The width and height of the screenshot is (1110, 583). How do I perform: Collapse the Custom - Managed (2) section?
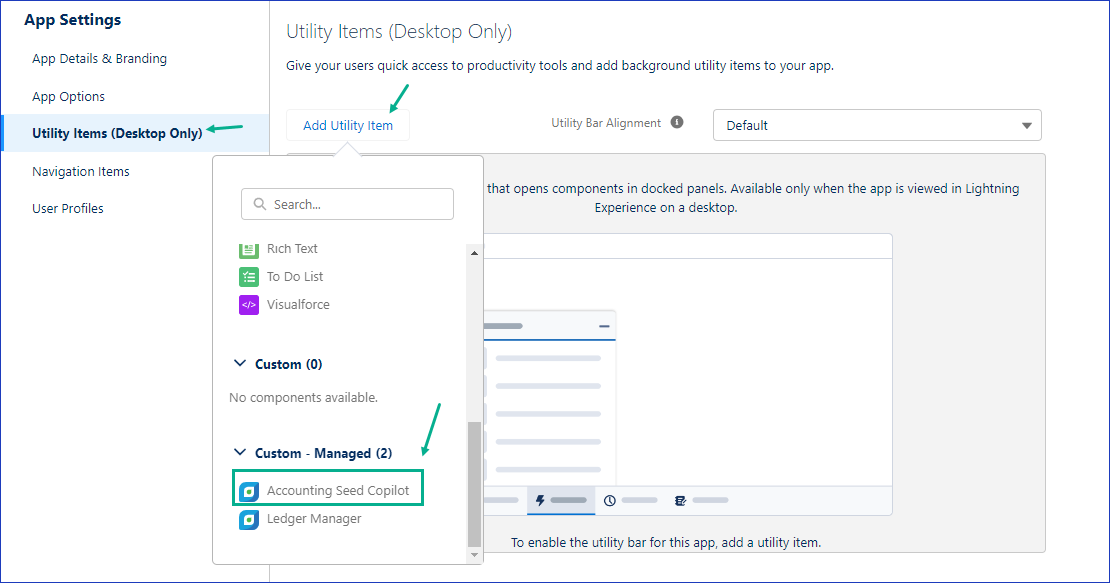tap(239, 453)
